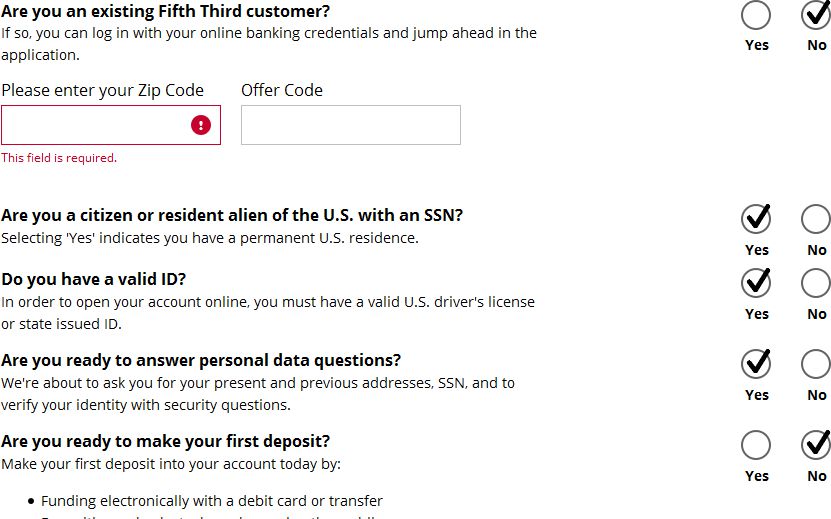
Task: Pick Yes for answering personal data questions
Action: [757, 364]
